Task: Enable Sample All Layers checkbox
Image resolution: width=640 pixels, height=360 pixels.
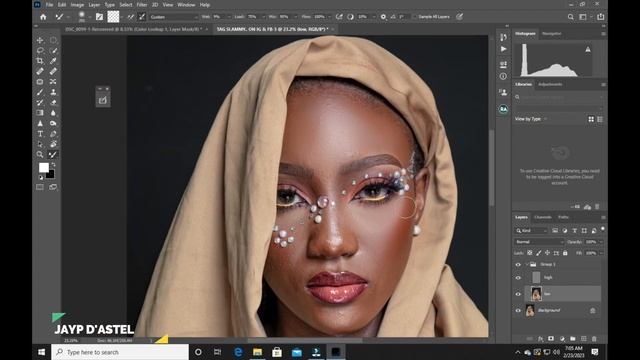Action: pyautogui.click(x=414, y=17)
